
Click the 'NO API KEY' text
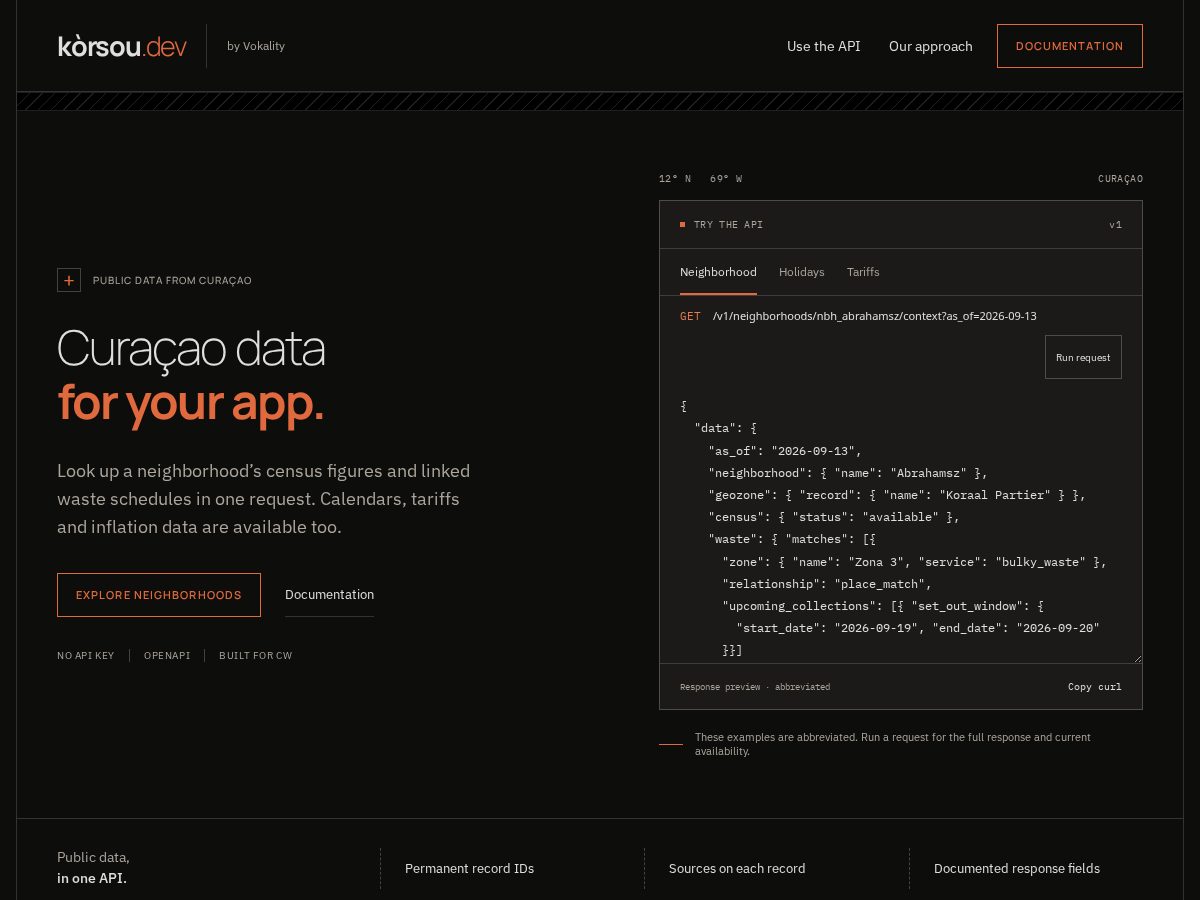coord(86,656)
